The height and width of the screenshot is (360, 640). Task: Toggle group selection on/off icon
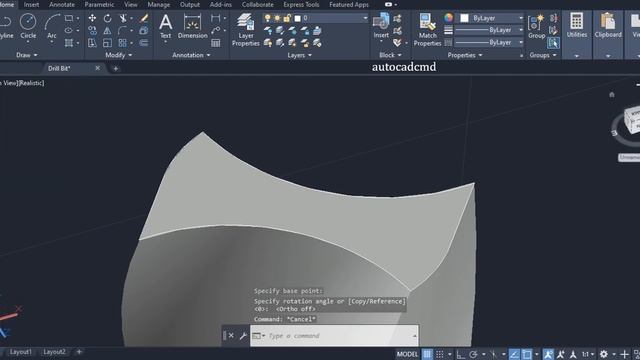tap(553, 42)
